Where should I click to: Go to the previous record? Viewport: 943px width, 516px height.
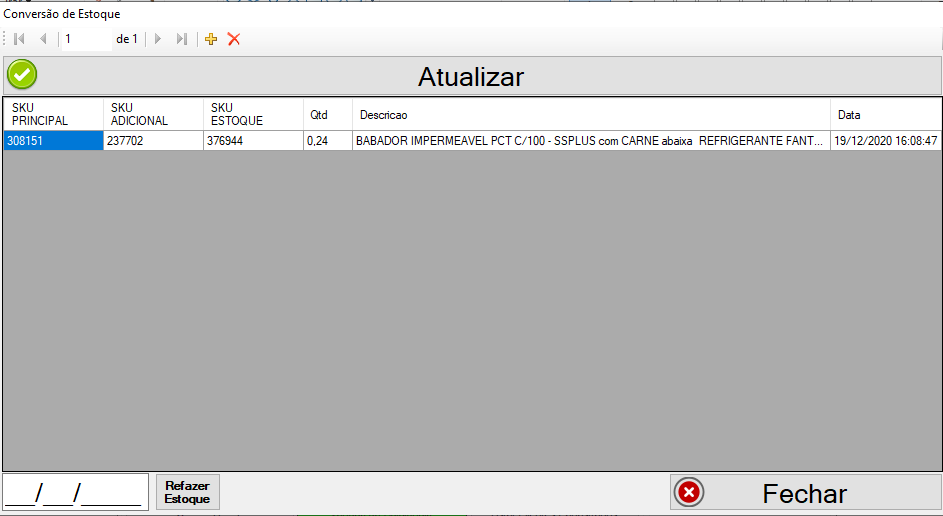point(43,39)
